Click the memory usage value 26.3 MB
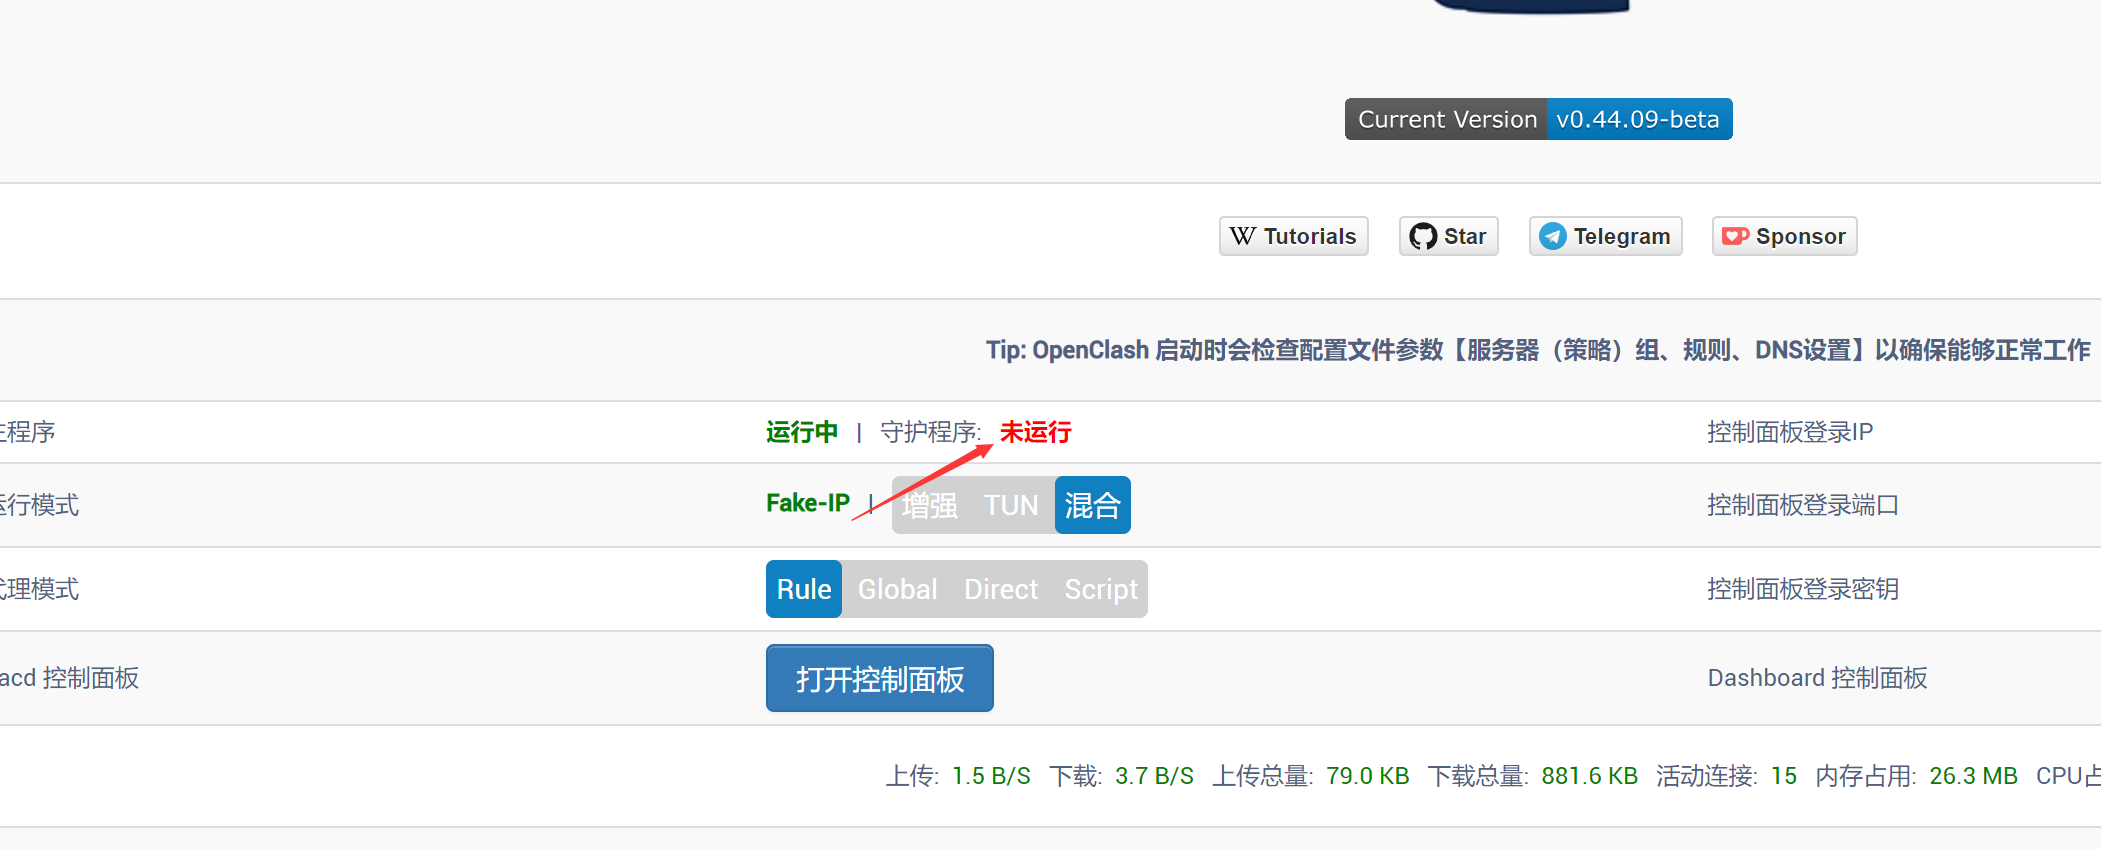The width and height of the screenshot is (2101, 849). [1973, 776]
